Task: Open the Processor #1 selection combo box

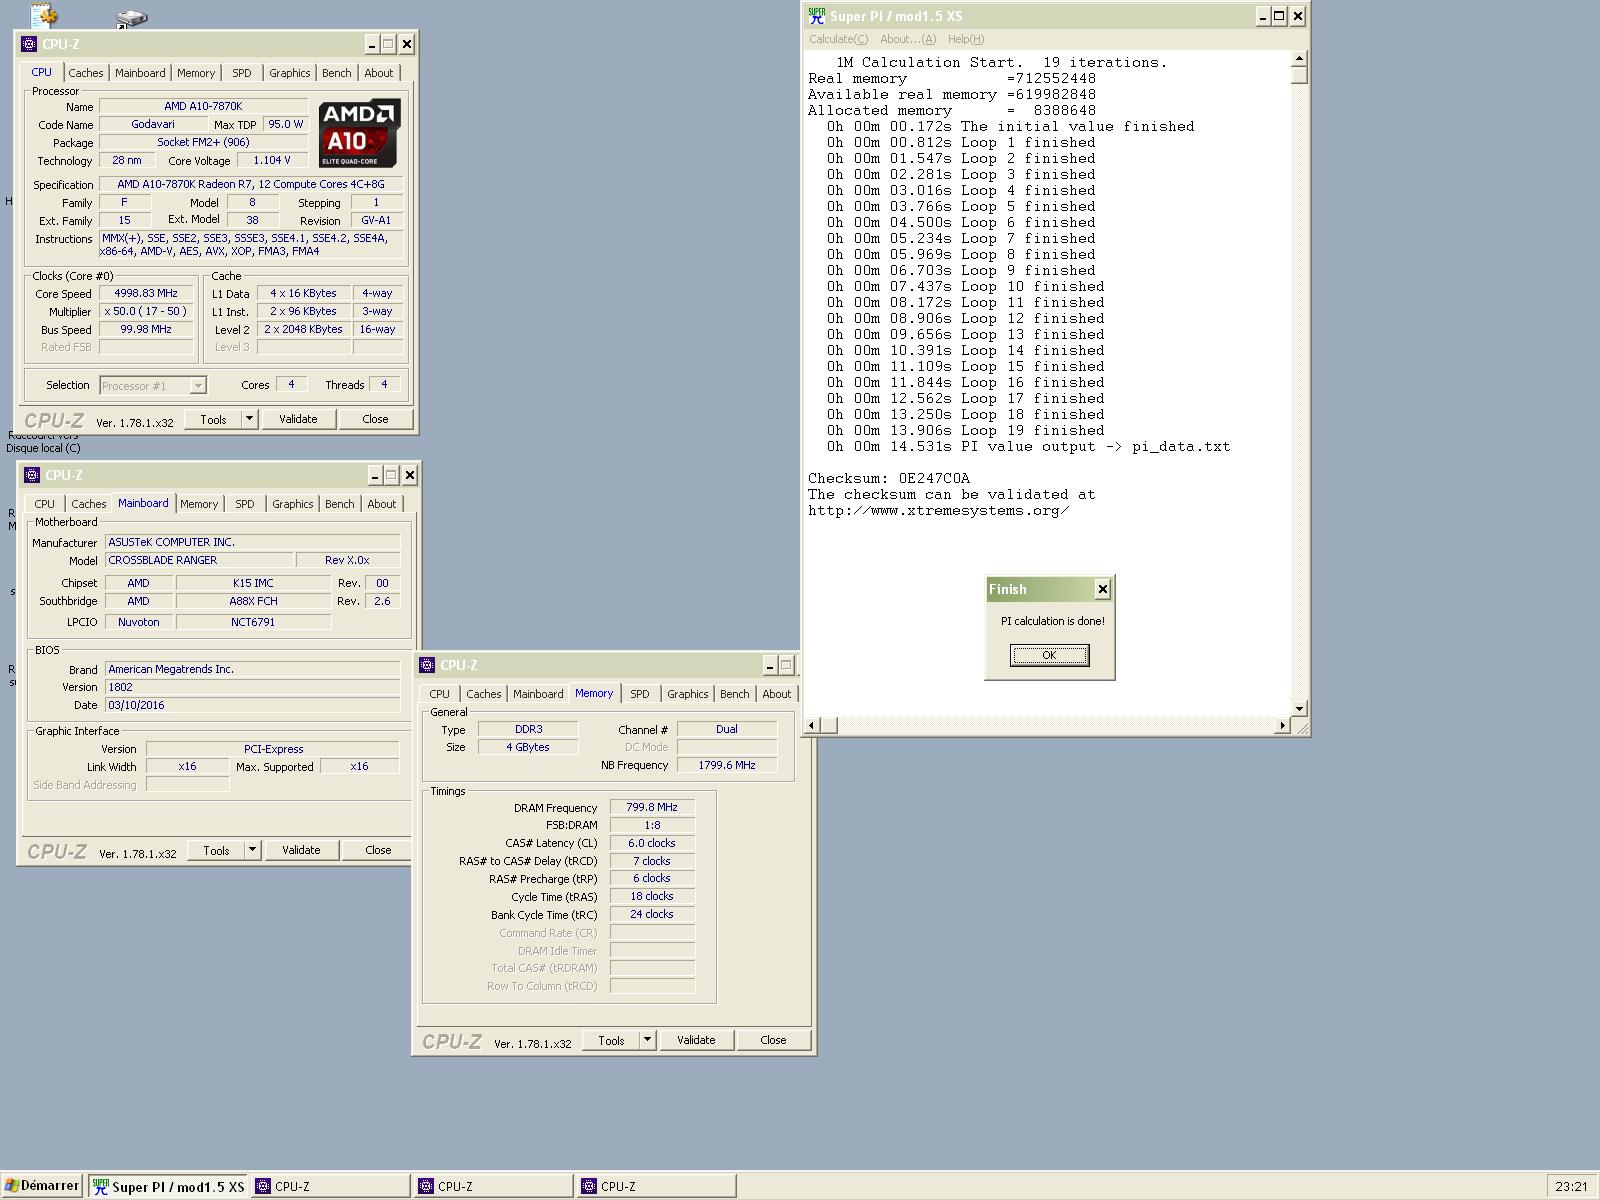Action: (x=153, y=385)
